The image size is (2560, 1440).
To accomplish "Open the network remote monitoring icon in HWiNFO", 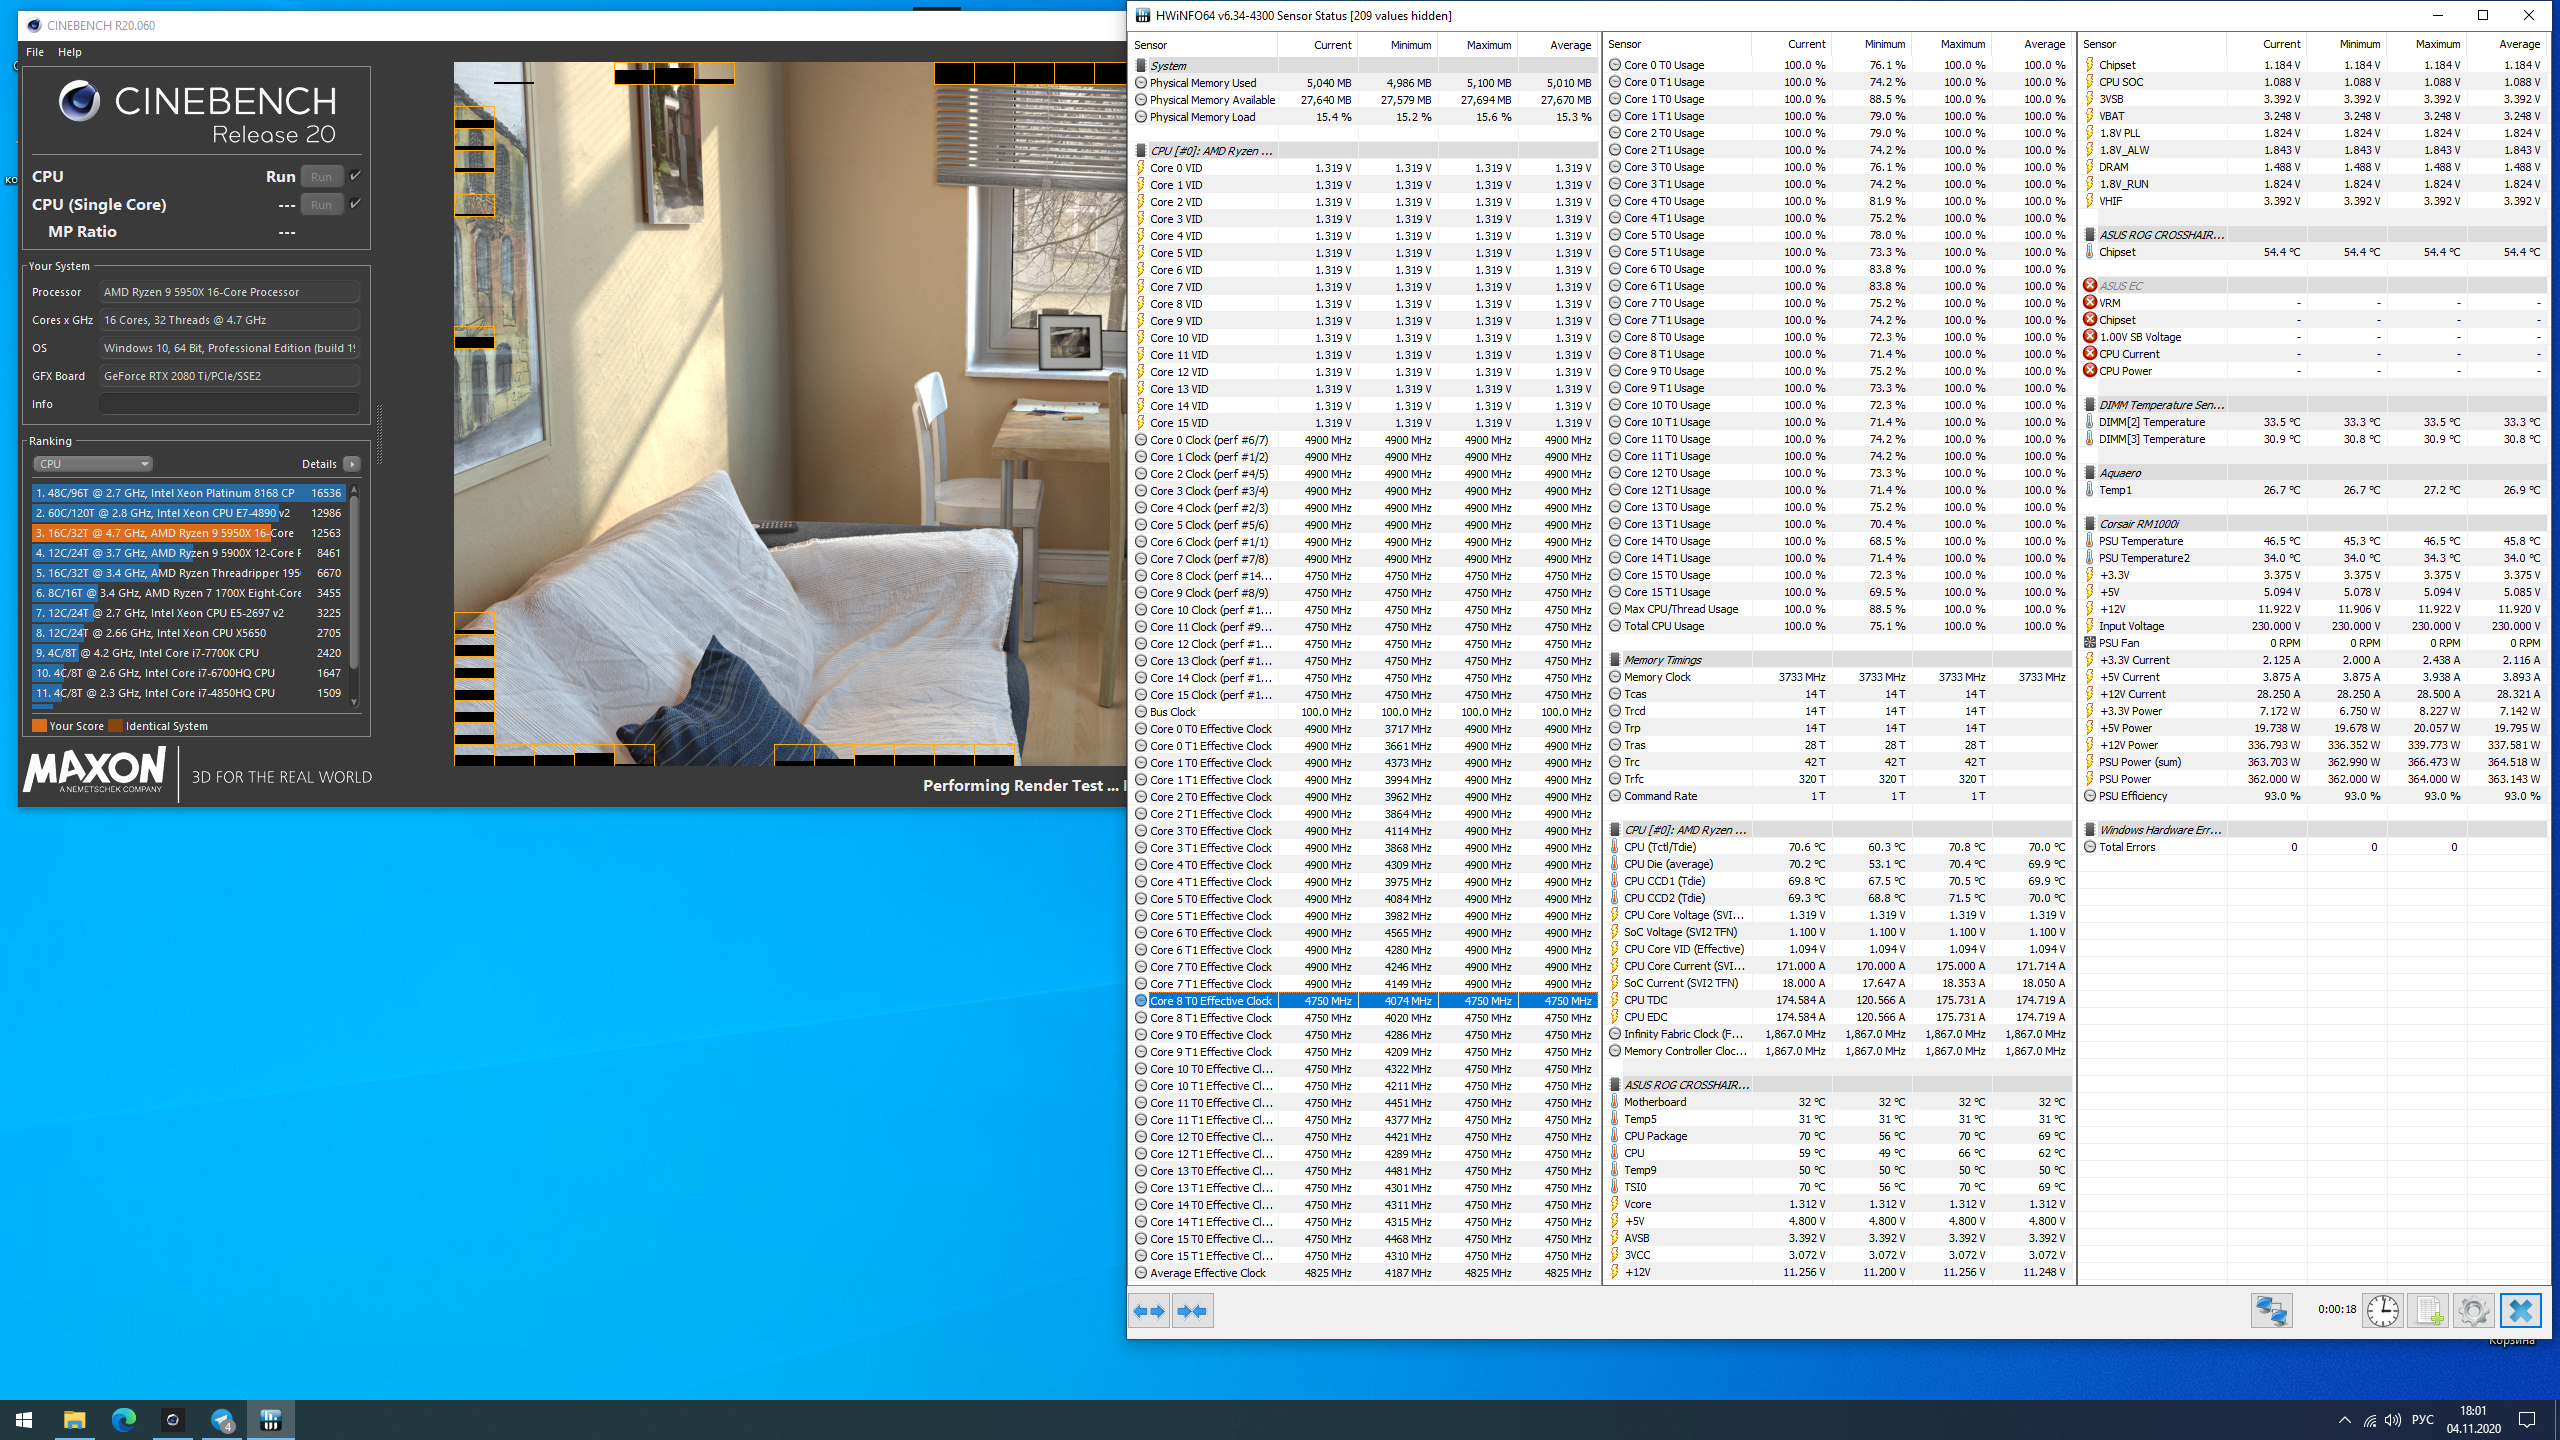I will 2271,1310.
